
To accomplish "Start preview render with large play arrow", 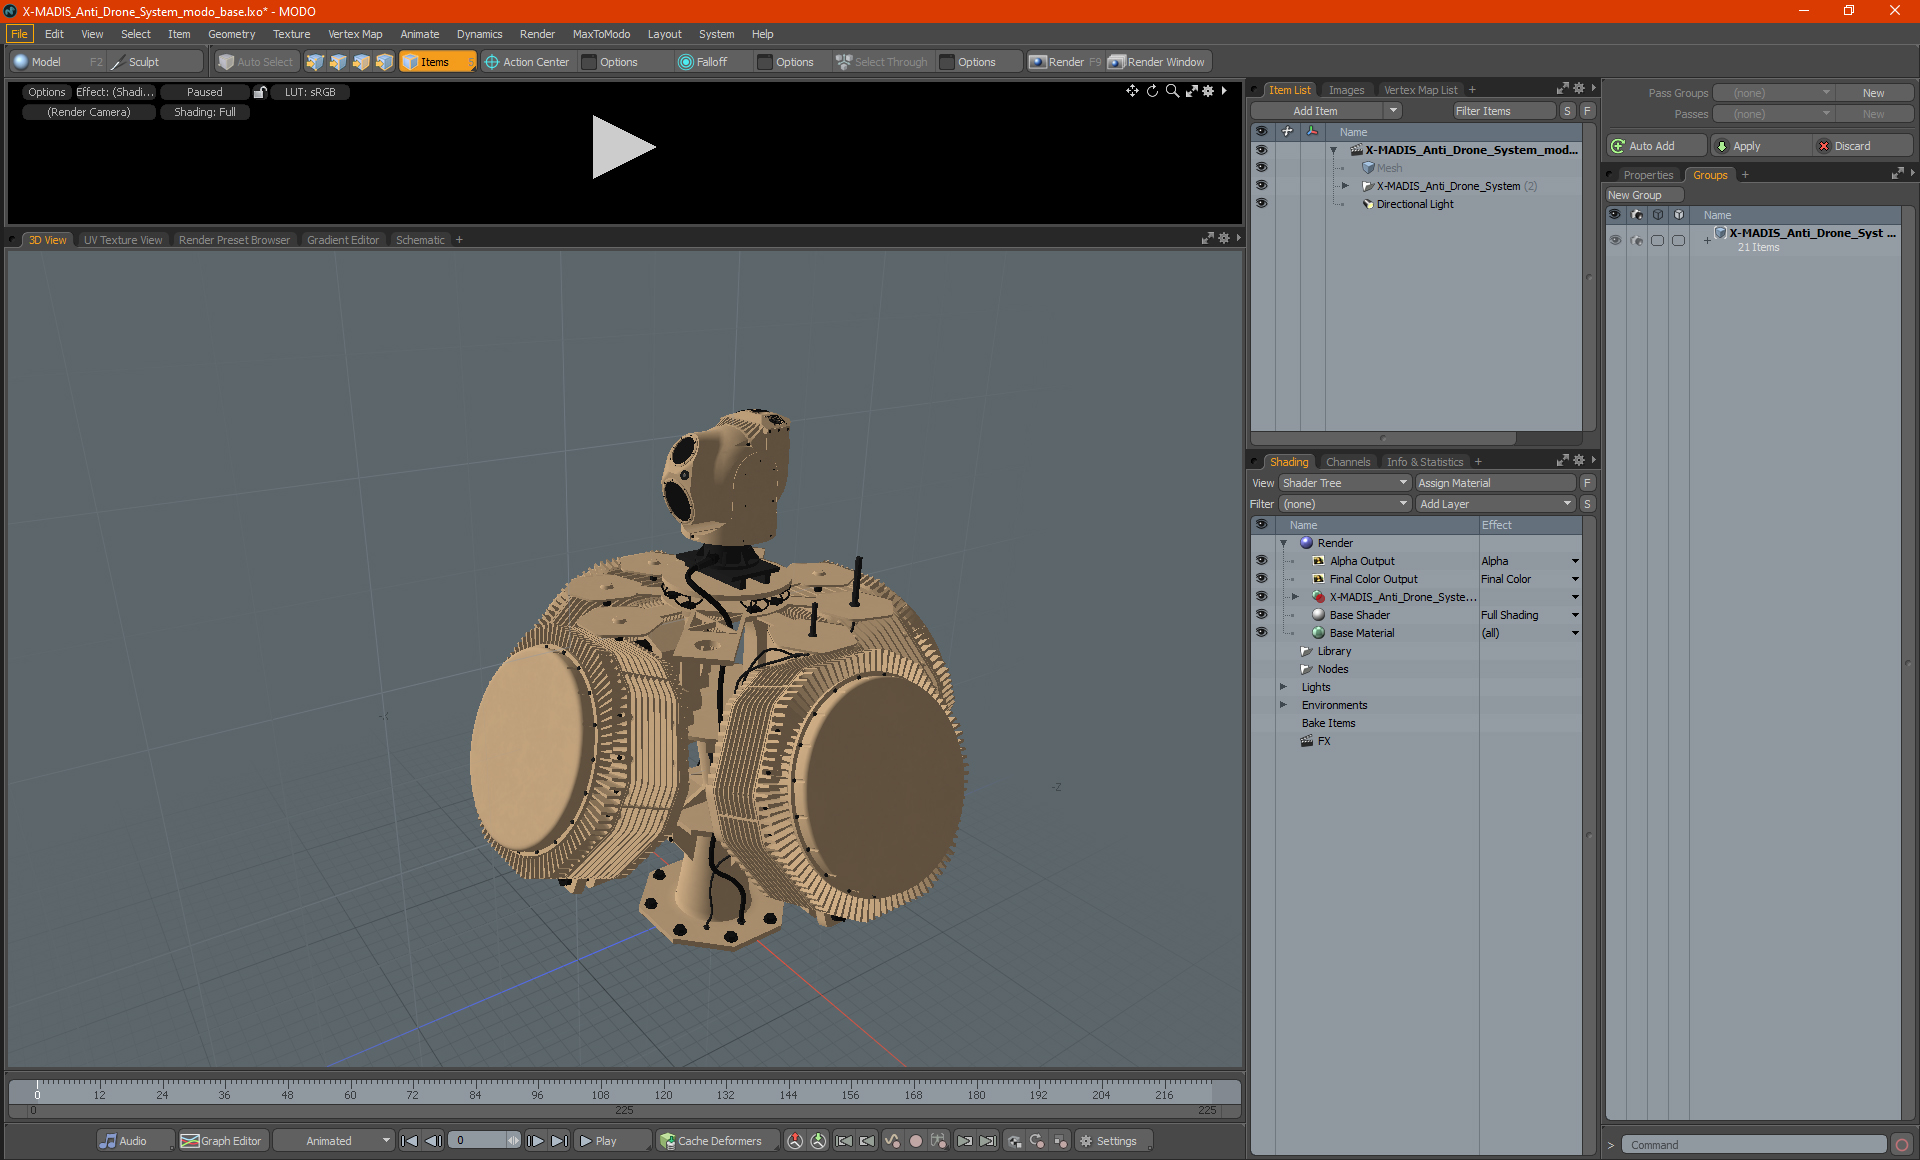I will tap(622, 147).
